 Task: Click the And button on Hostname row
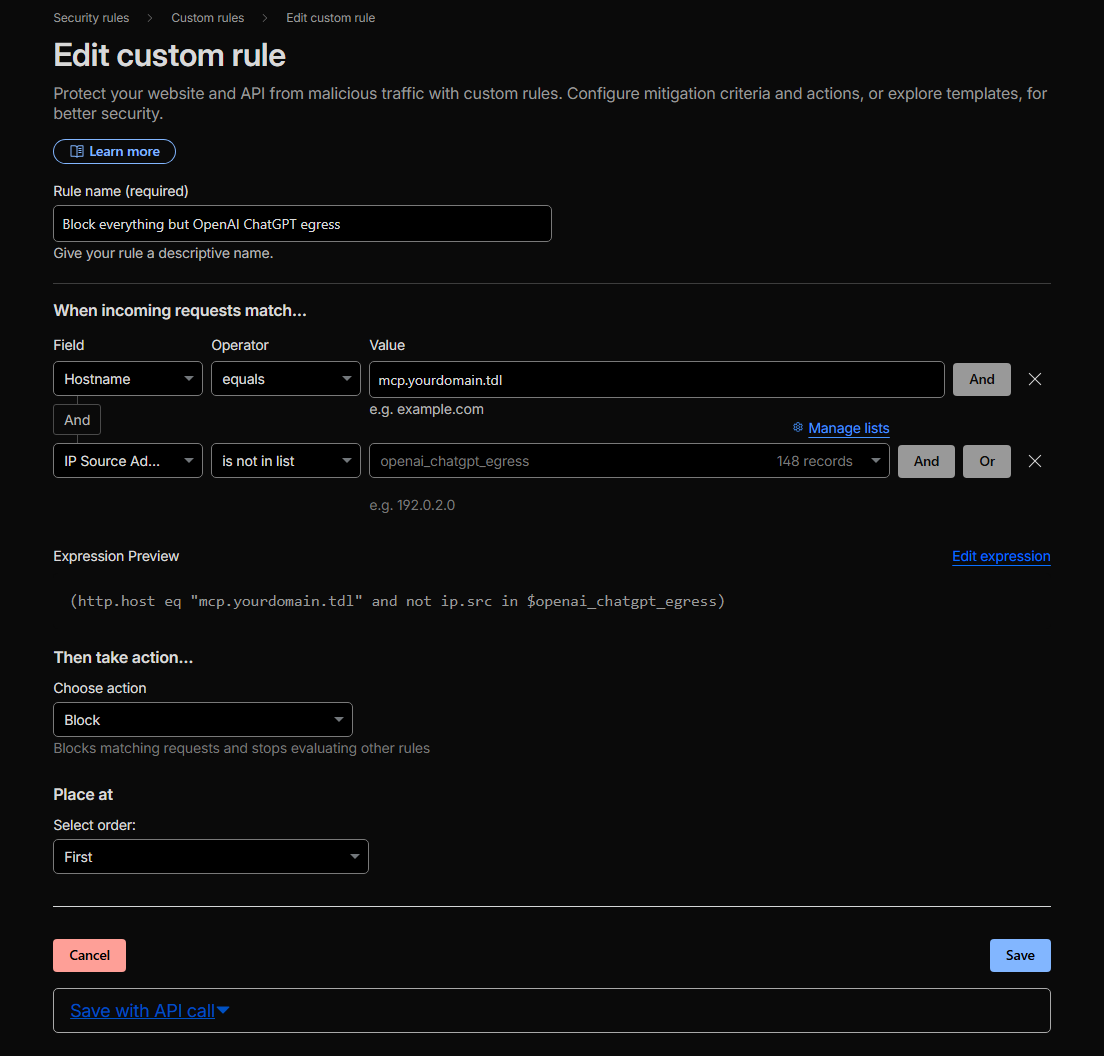click(982, 379)
